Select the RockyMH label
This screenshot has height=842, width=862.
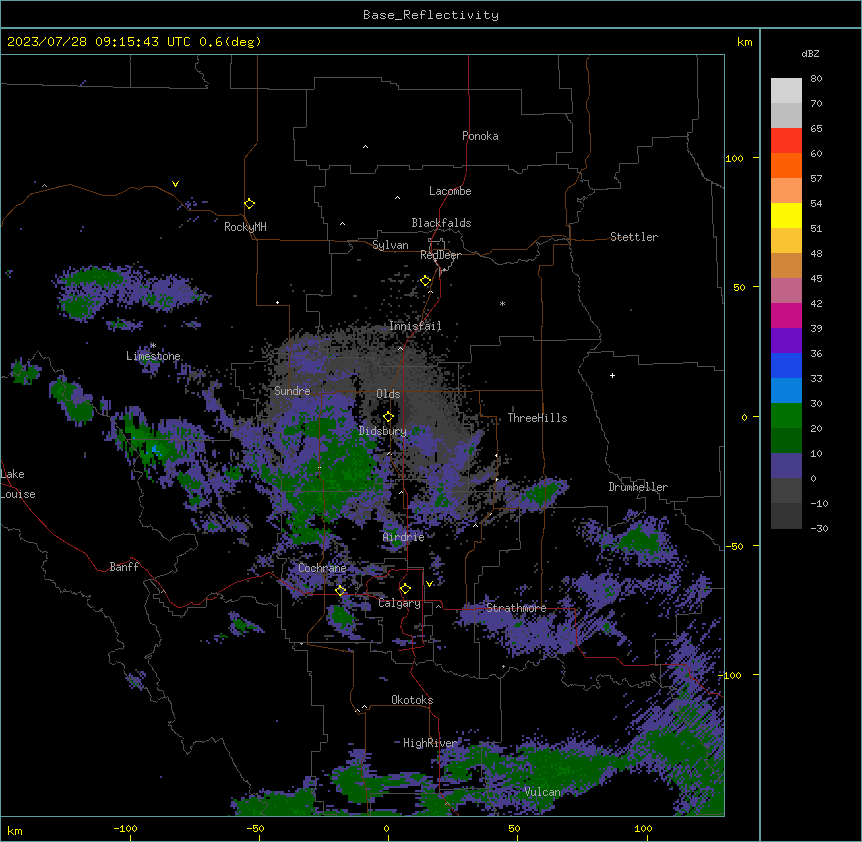pyautogui.click(x=245, y=227)
